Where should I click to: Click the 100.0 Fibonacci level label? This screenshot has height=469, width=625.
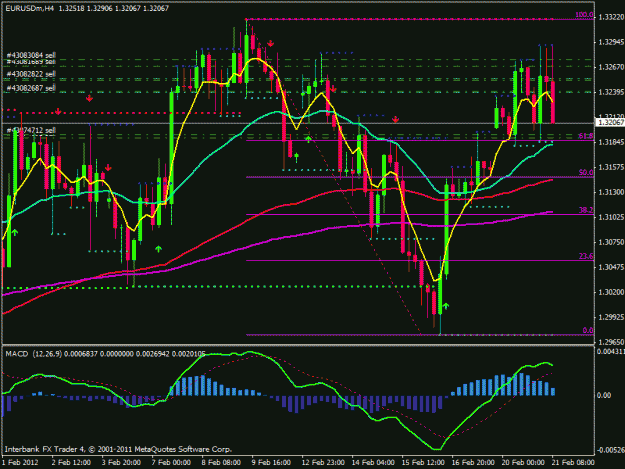pyautogui.click(x=584, y=15)
